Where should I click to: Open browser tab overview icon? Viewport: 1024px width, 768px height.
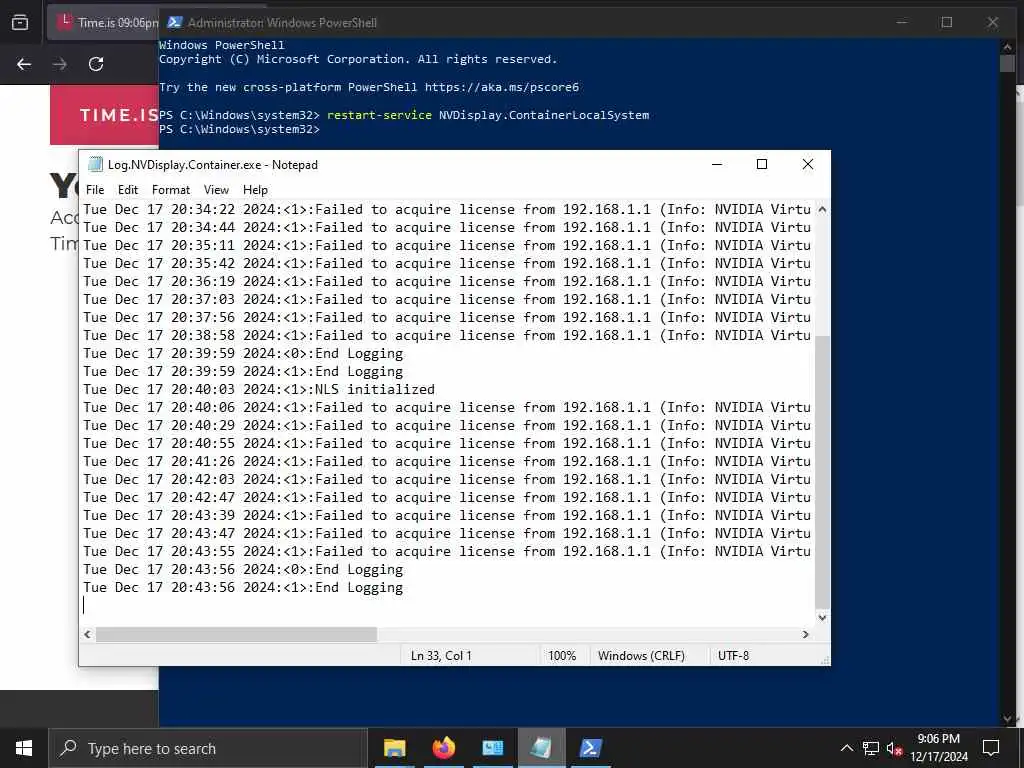pyautogui.click(x=20, y=23)
